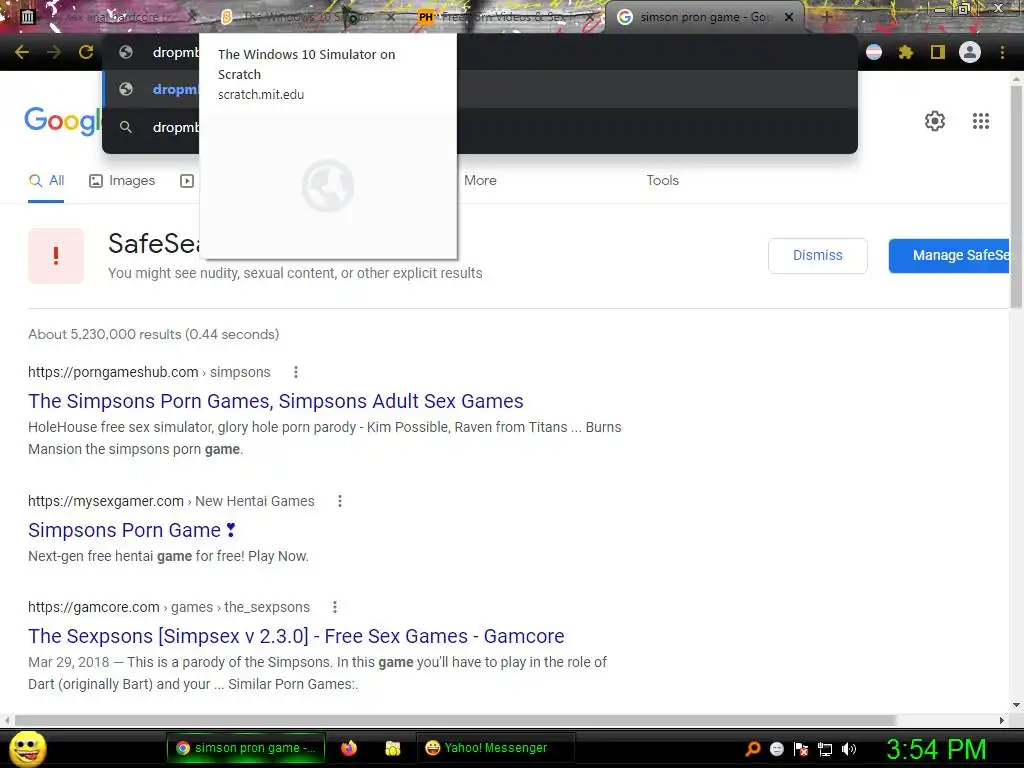Switch to the All results tab
Screen dimensions: 1024x768
click(46, 181)
